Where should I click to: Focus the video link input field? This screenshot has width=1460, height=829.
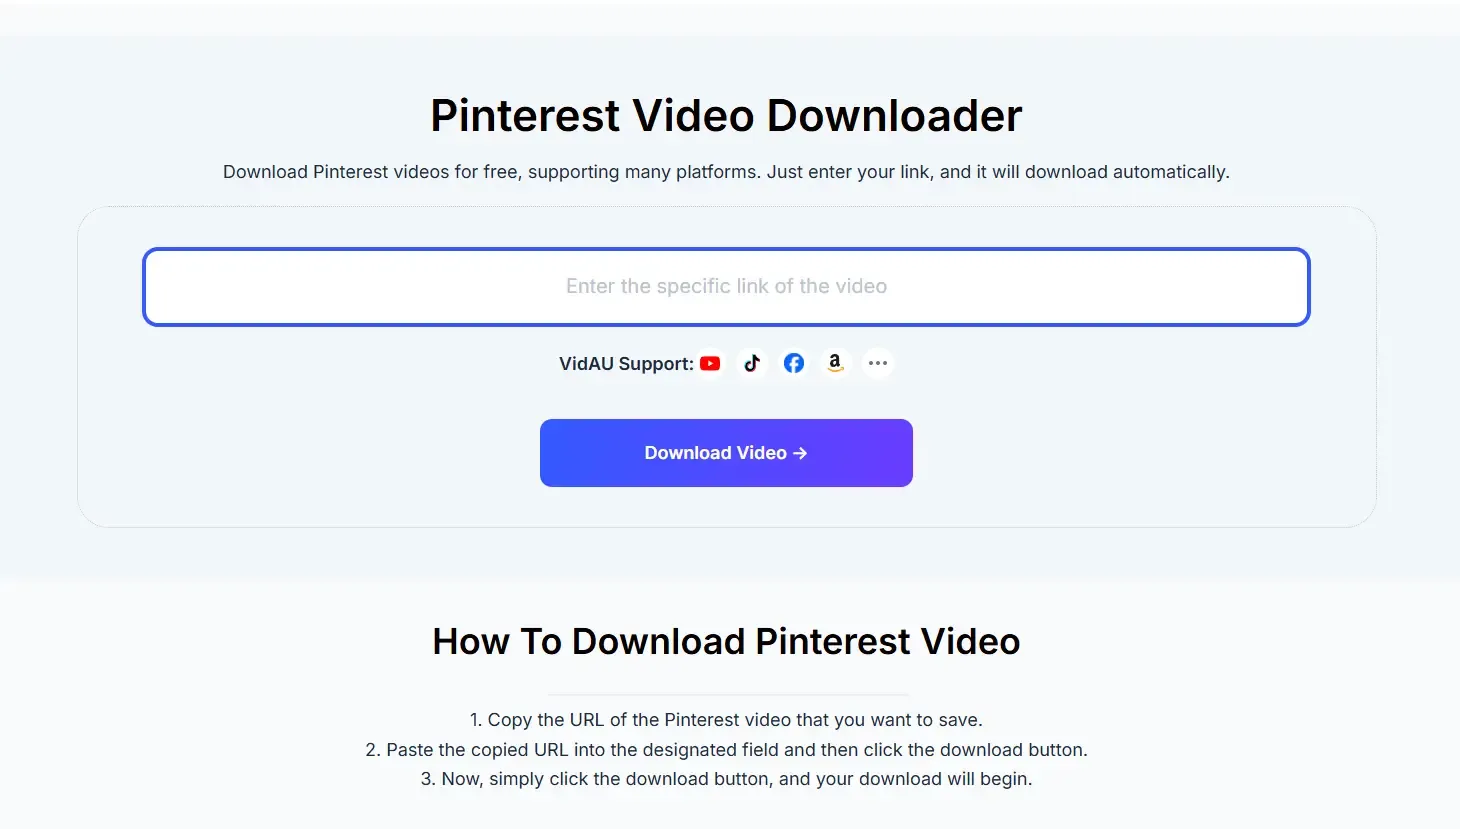point(726,287)
